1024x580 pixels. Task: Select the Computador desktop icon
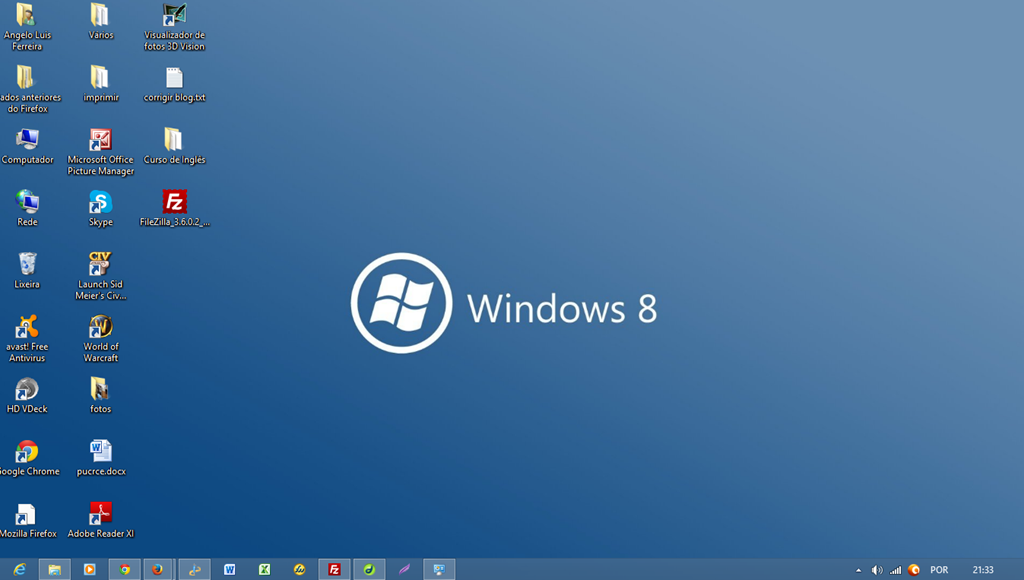27,146
